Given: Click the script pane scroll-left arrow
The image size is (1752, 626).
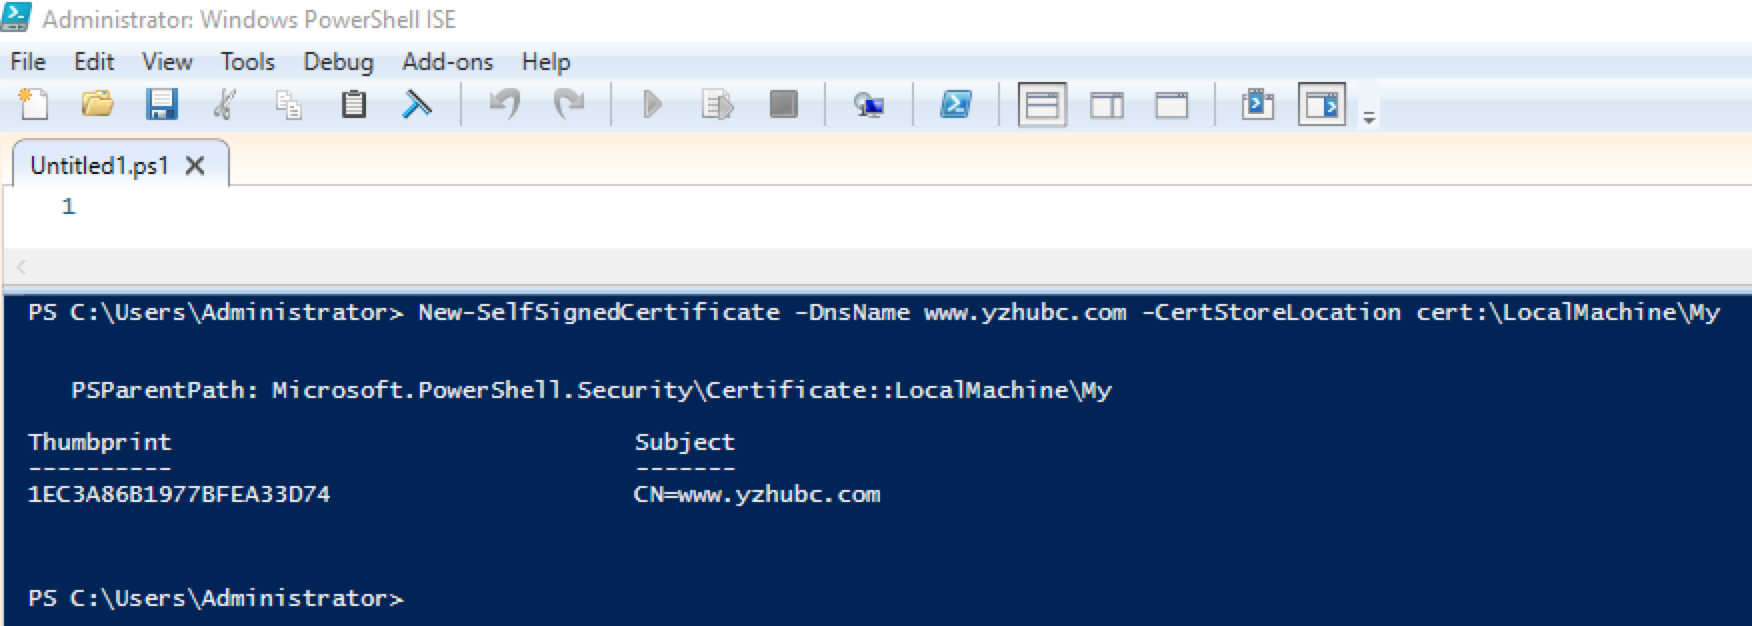Looking at the screenshot, I should [21, 266].
